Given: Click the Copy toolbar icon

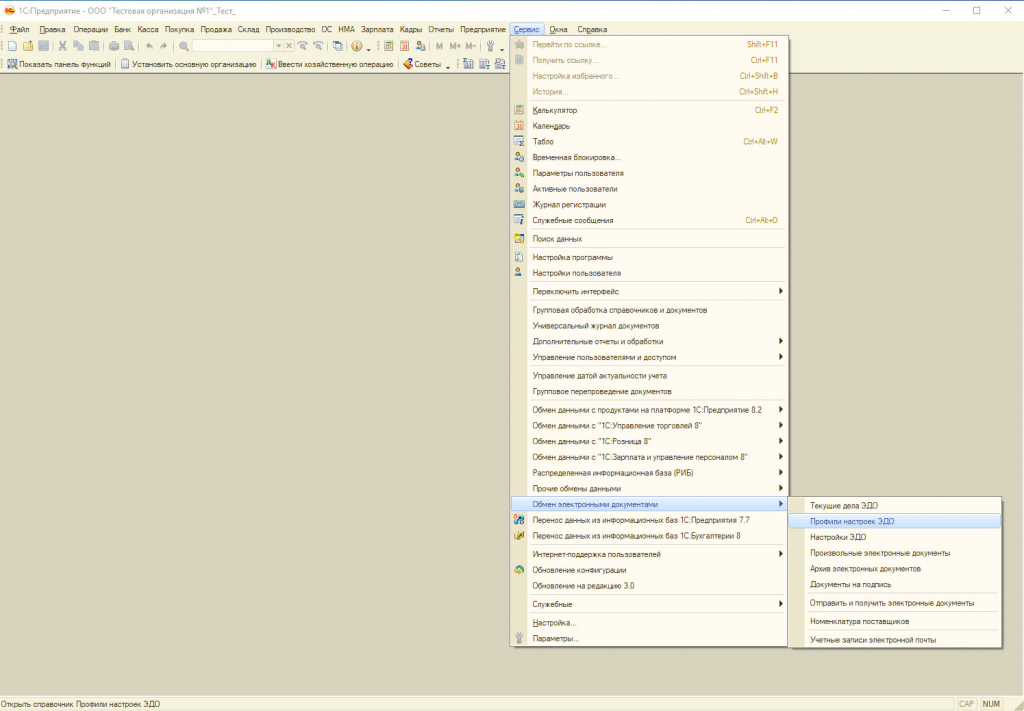Looking at the screenshot, I should point(78,46).
